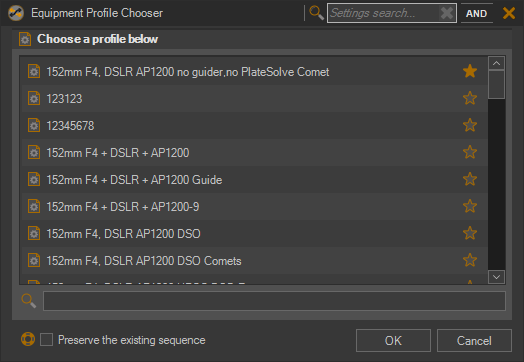524x362 pixels.
Task: Click profile icon beside AP1200 DSO Comets entry
Action: (x=34, y=261)
